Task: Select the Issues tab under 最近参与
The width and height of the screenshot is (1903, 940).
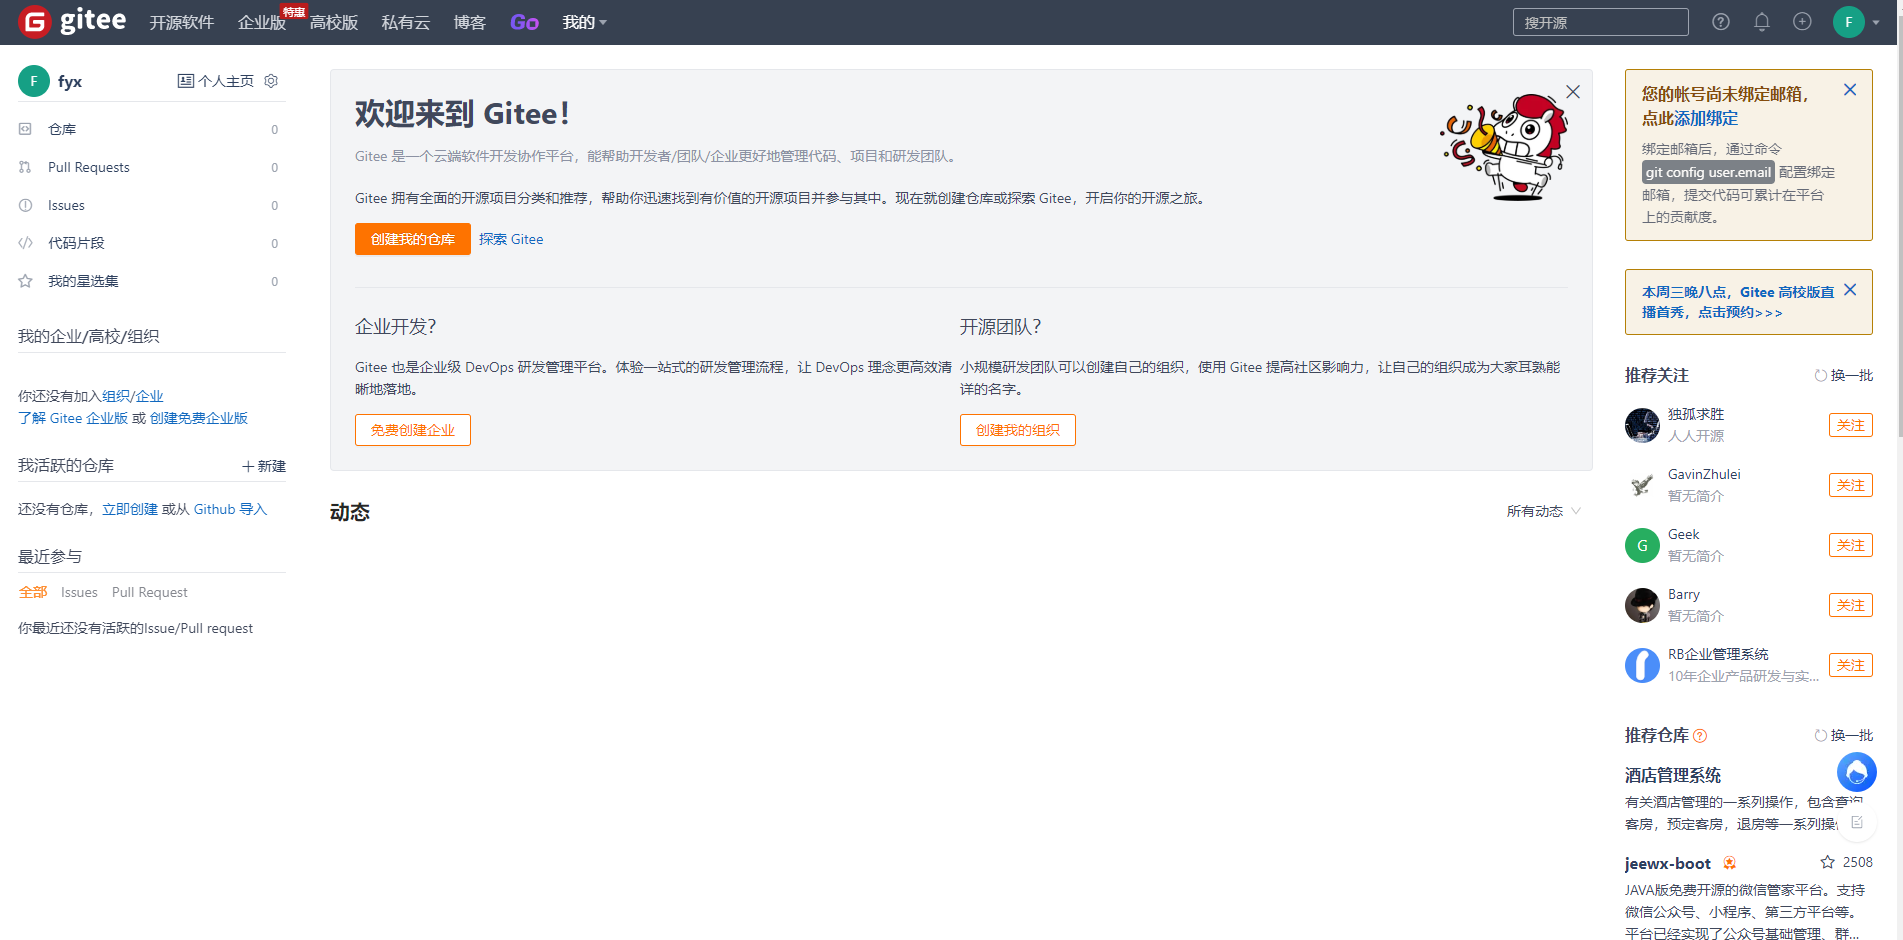Action: pos(79,592)
